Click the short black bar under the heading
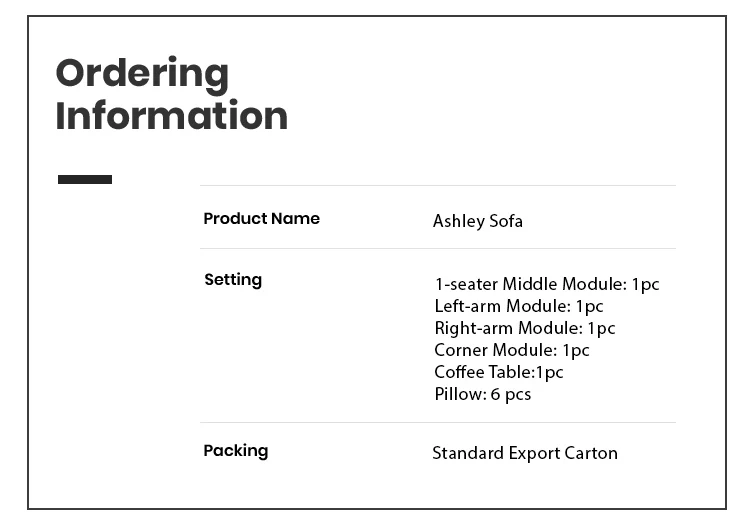Viewport: 750px width, 522px height. [85, 180]
